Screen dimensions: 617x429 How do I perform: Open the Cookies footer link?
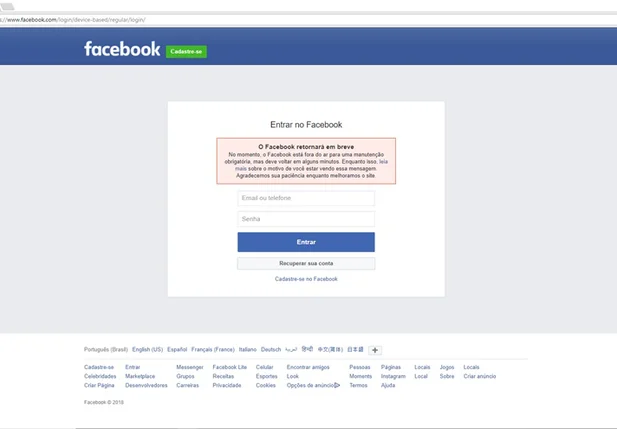pos(266,385)
